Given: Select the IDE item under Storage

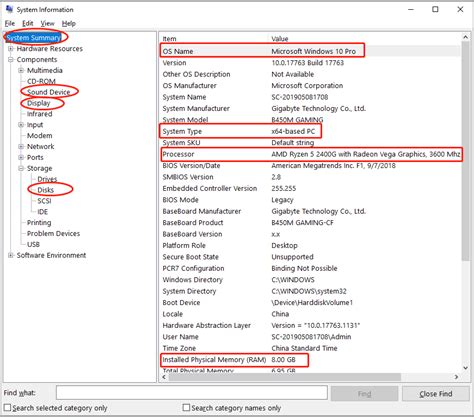Looking at the screenshot, I should pos(43,212).
